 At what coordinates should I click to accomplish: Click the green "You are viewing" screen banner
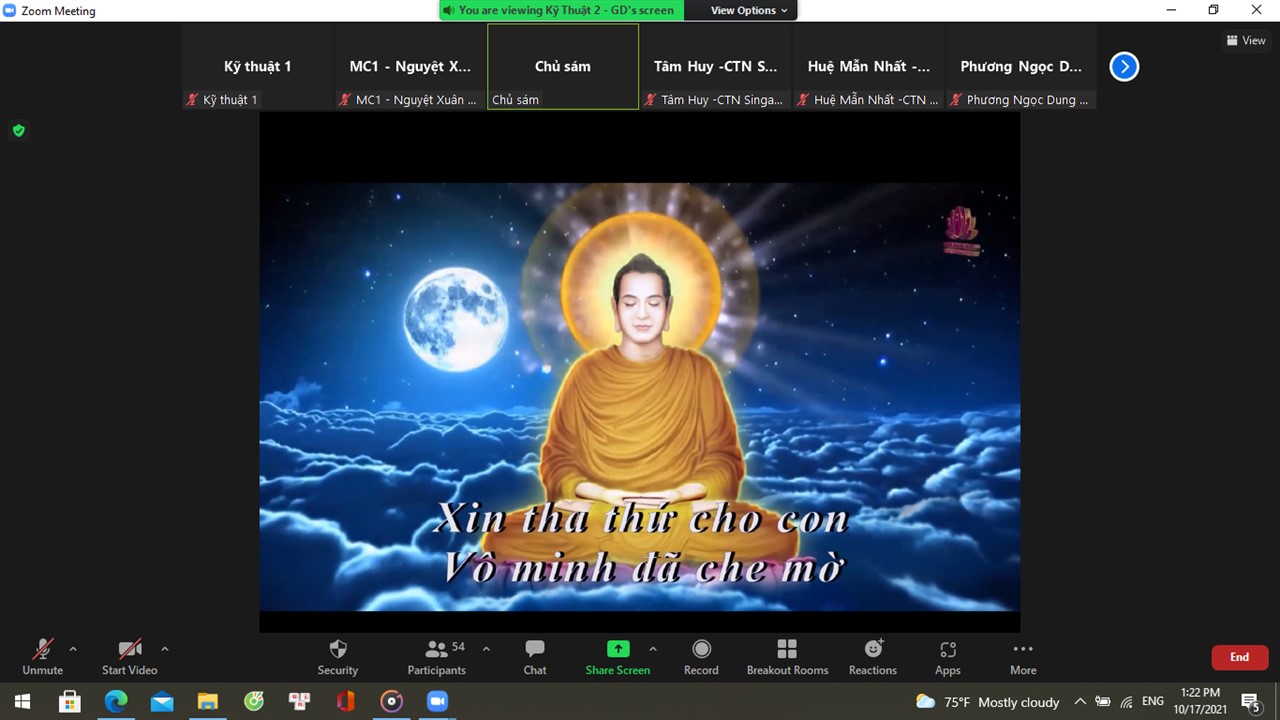coord(561,10)
